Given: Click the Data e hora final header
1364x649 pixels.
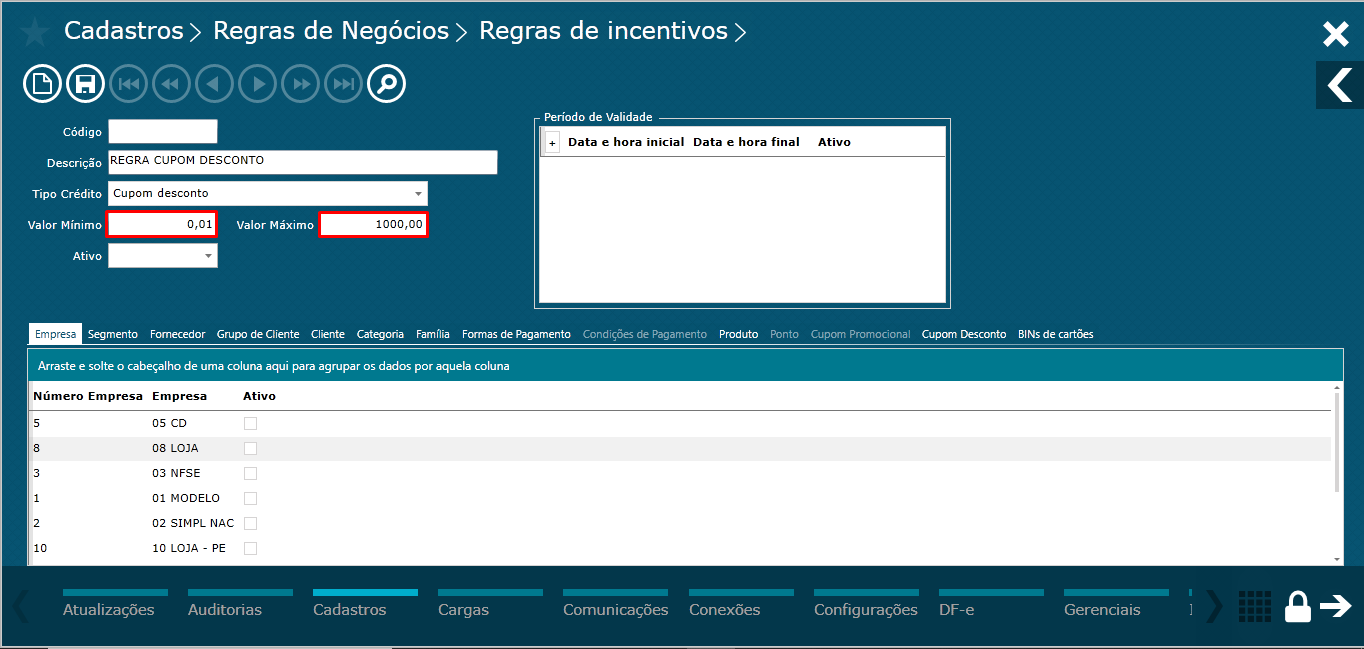Looking at the screenshot, I should (x=746, y=142).
